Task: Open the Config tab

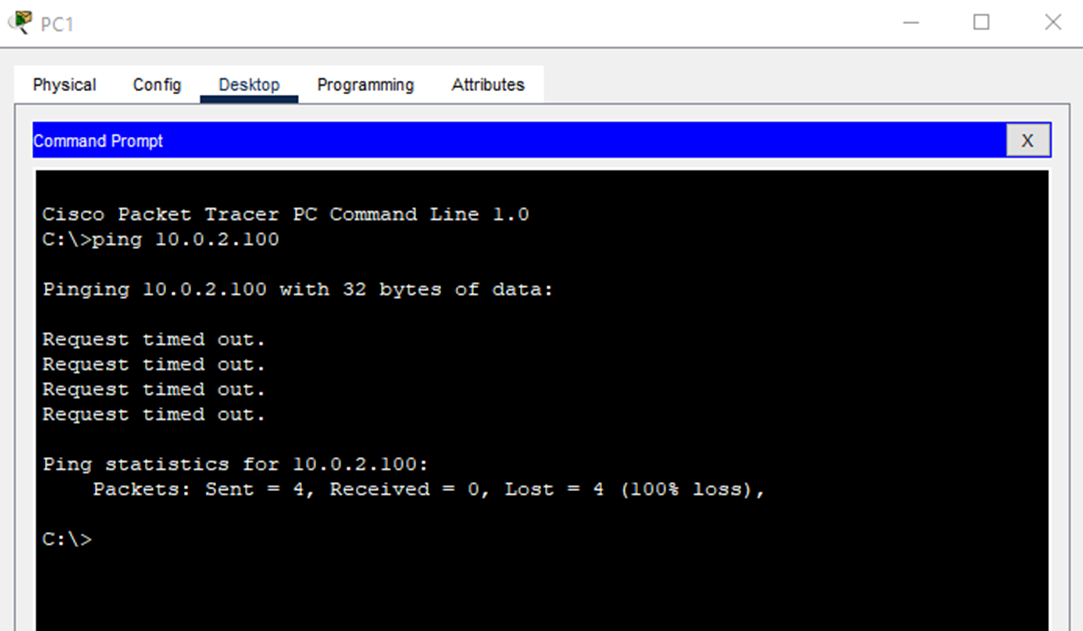Action: pyautogui.click(x=157, y=85)
